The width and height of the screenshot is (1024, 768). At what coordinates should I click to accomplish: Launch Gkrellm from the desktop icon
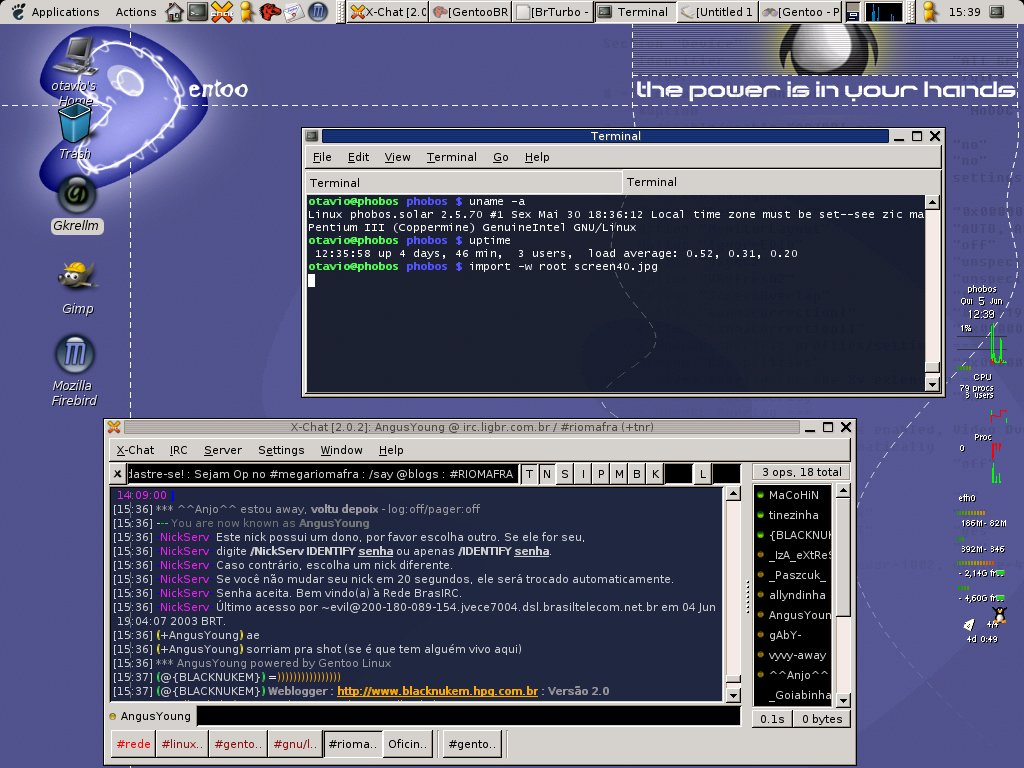[x=77, y=205]
